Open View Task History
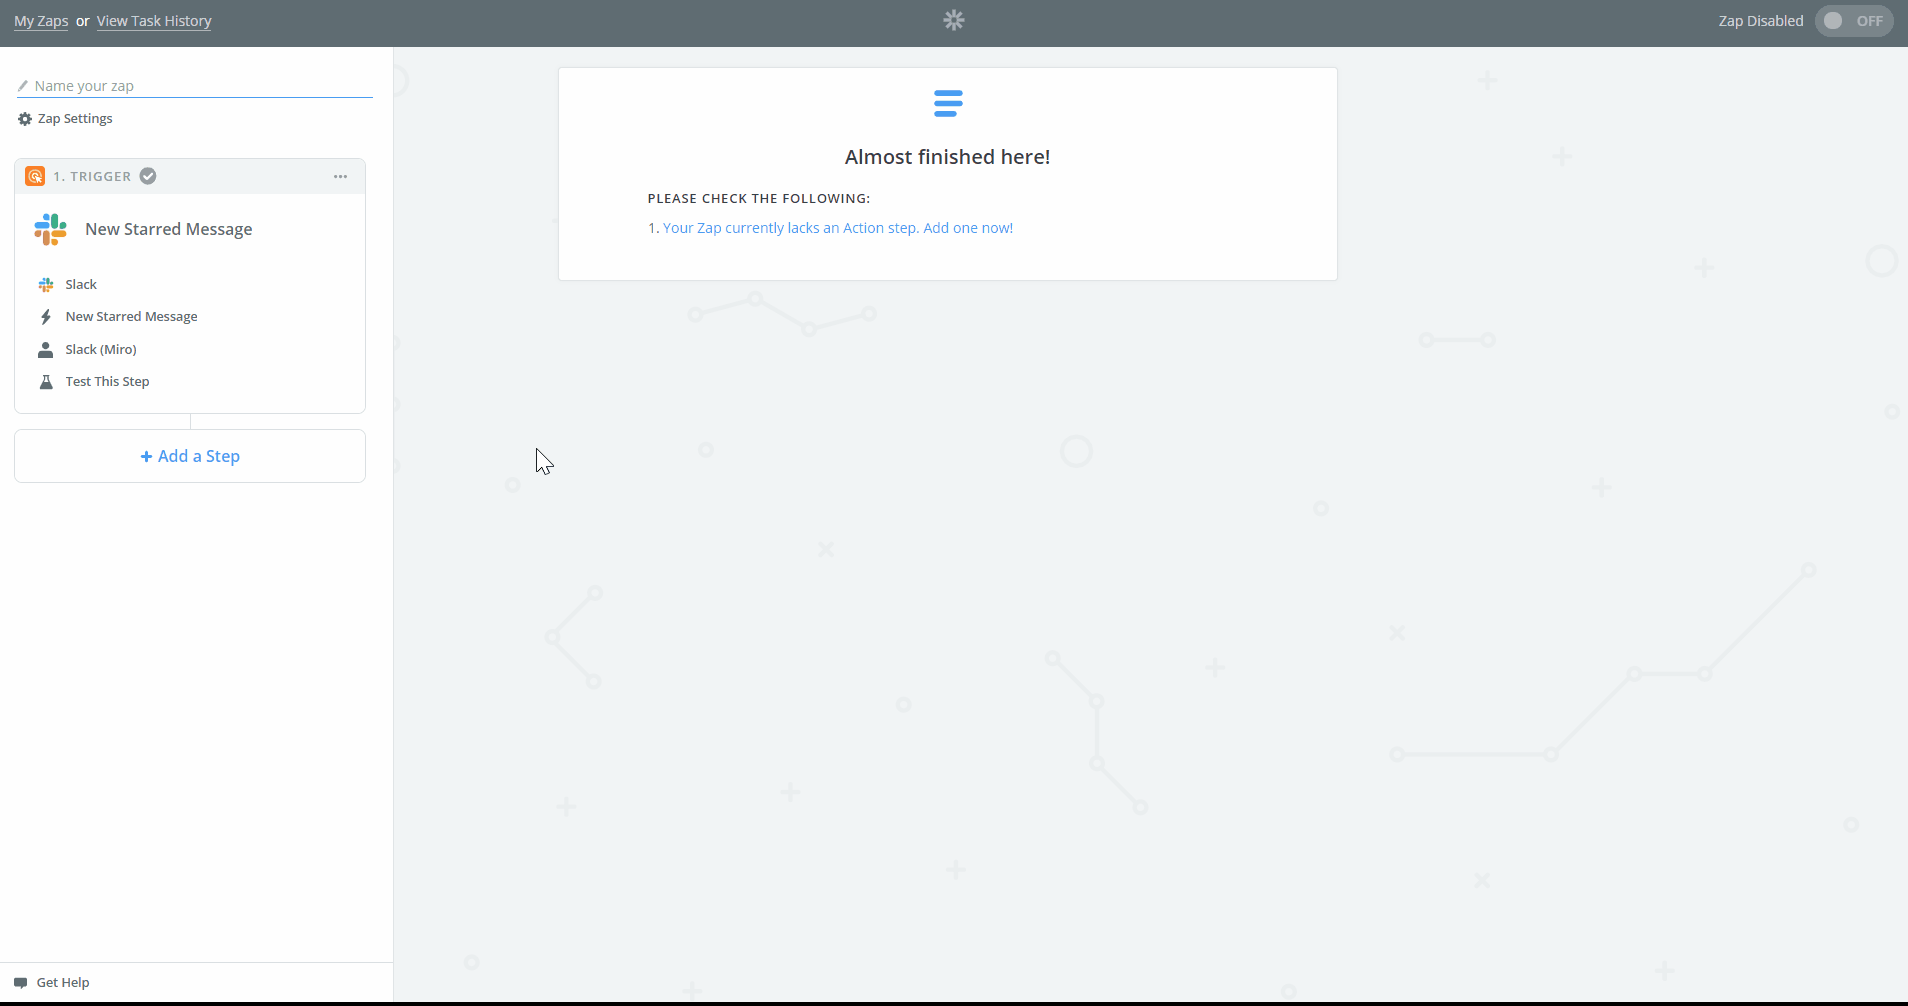The width and height of the screenshot is (1908, 1006). coord(154,20)
